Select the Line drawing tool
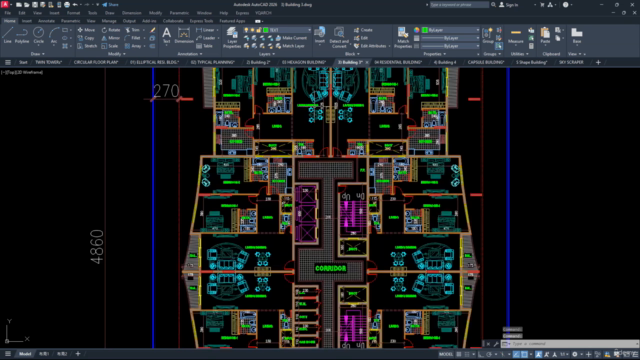Image resolution: width=640 pixels, height=360 pixels. coord(7,35)
